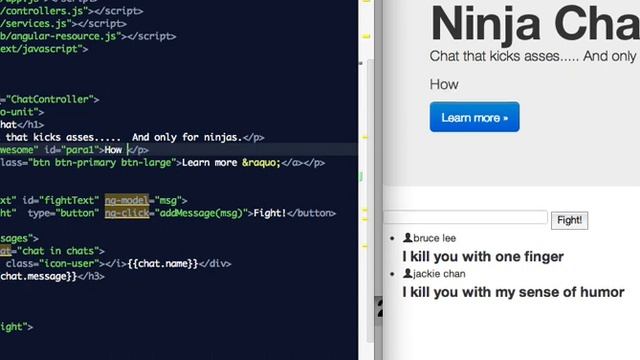Viewport: 640px width, 360px height.
Task: Click the editor's vertical scrollbar
Action: [370, 200]
